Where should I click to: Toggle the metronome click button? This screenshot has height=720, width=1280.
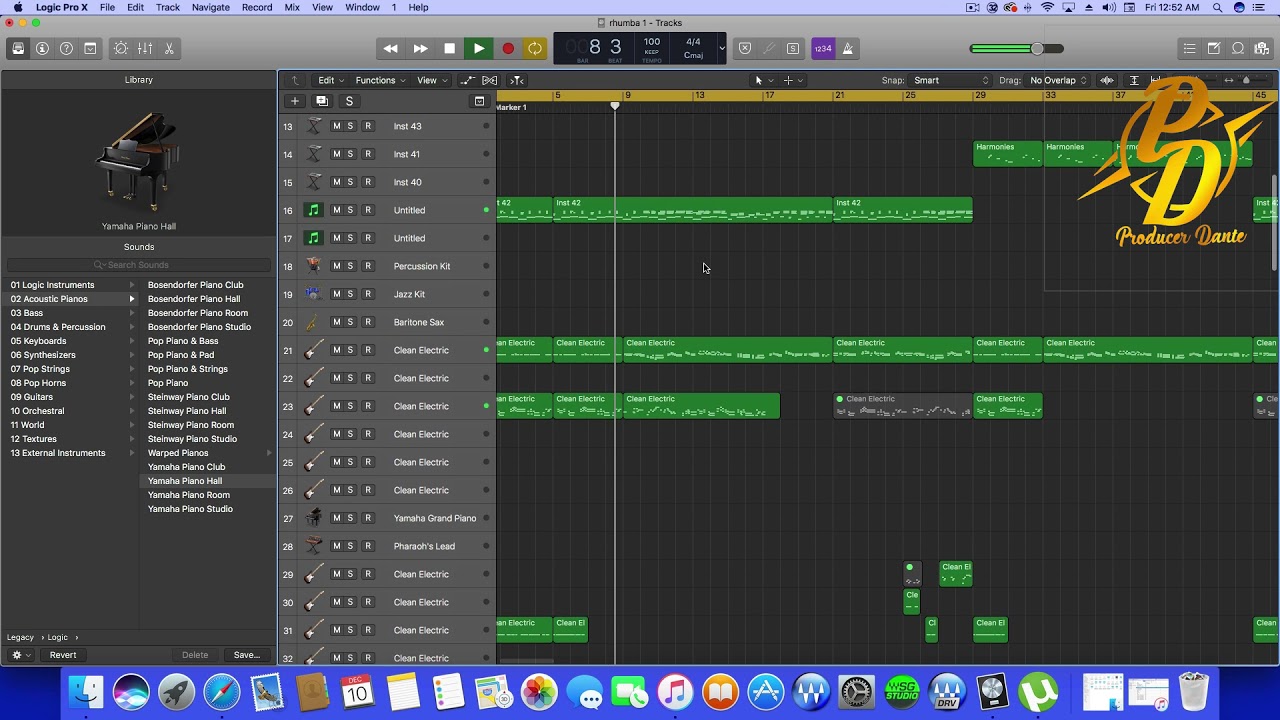848,48
